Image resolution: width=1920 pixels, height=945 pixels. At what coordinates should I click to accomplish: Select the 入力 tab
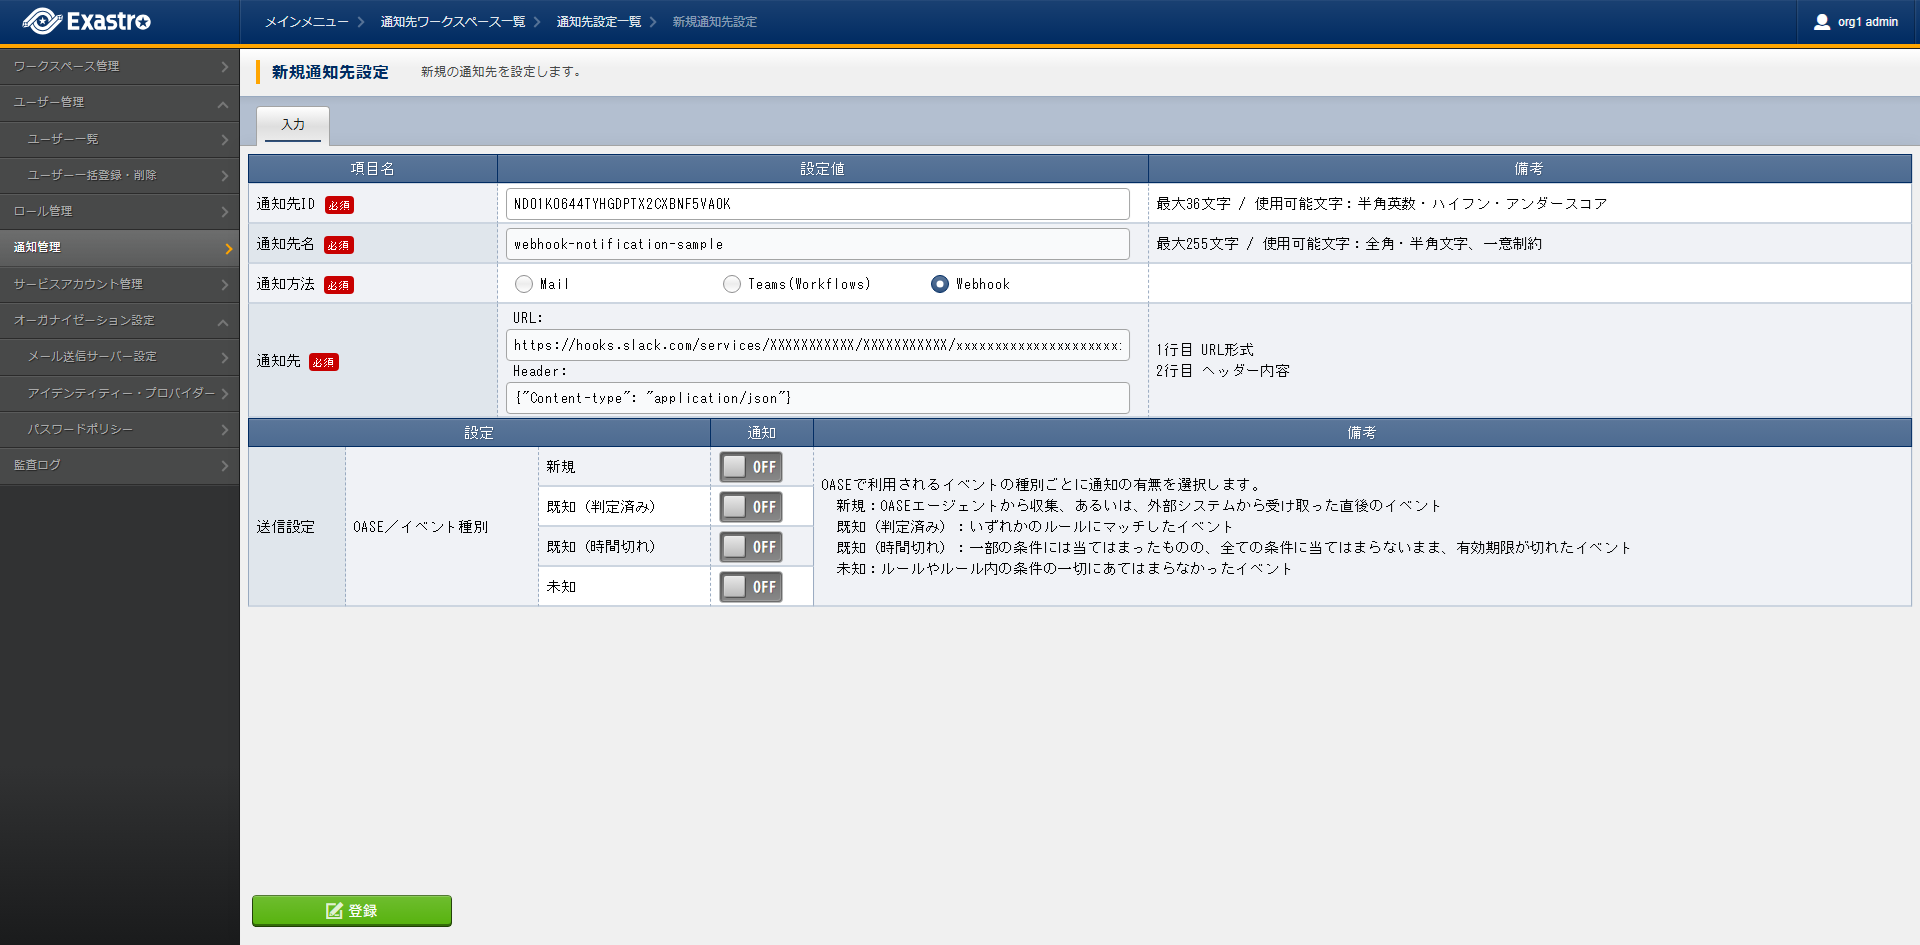pyautogui.click(x=293, y=125)
